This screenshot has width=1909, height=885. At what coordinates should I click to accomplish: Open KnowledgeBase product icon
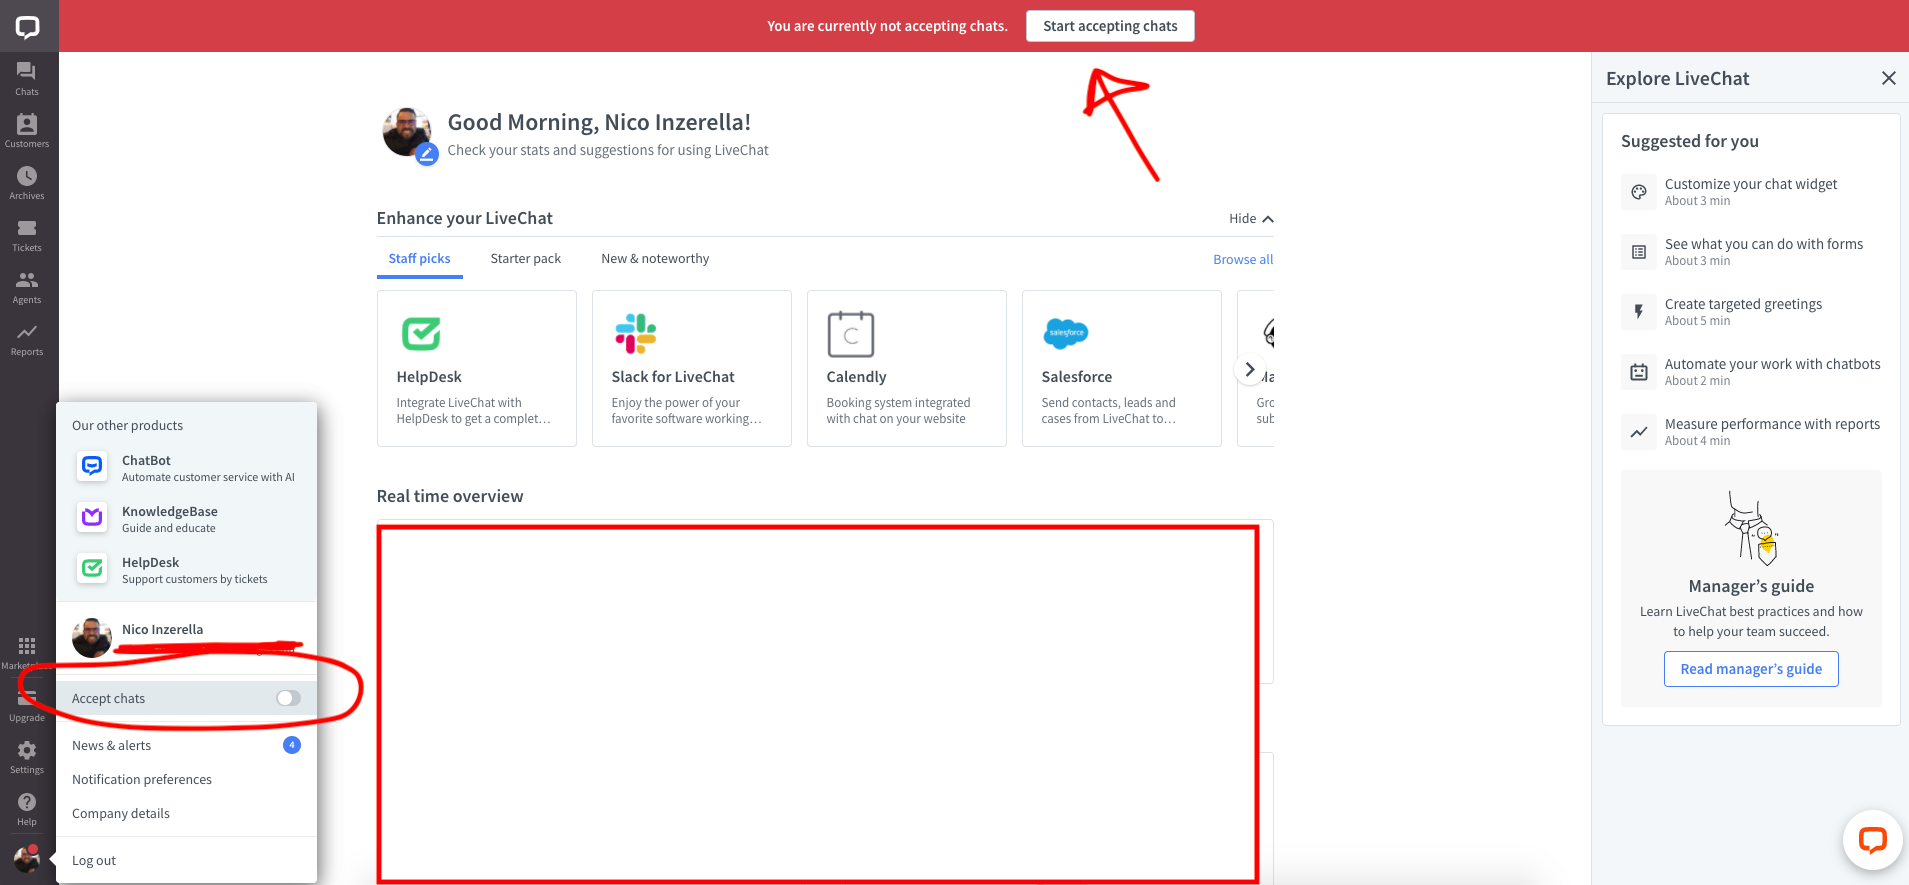(x=92, y=517)
